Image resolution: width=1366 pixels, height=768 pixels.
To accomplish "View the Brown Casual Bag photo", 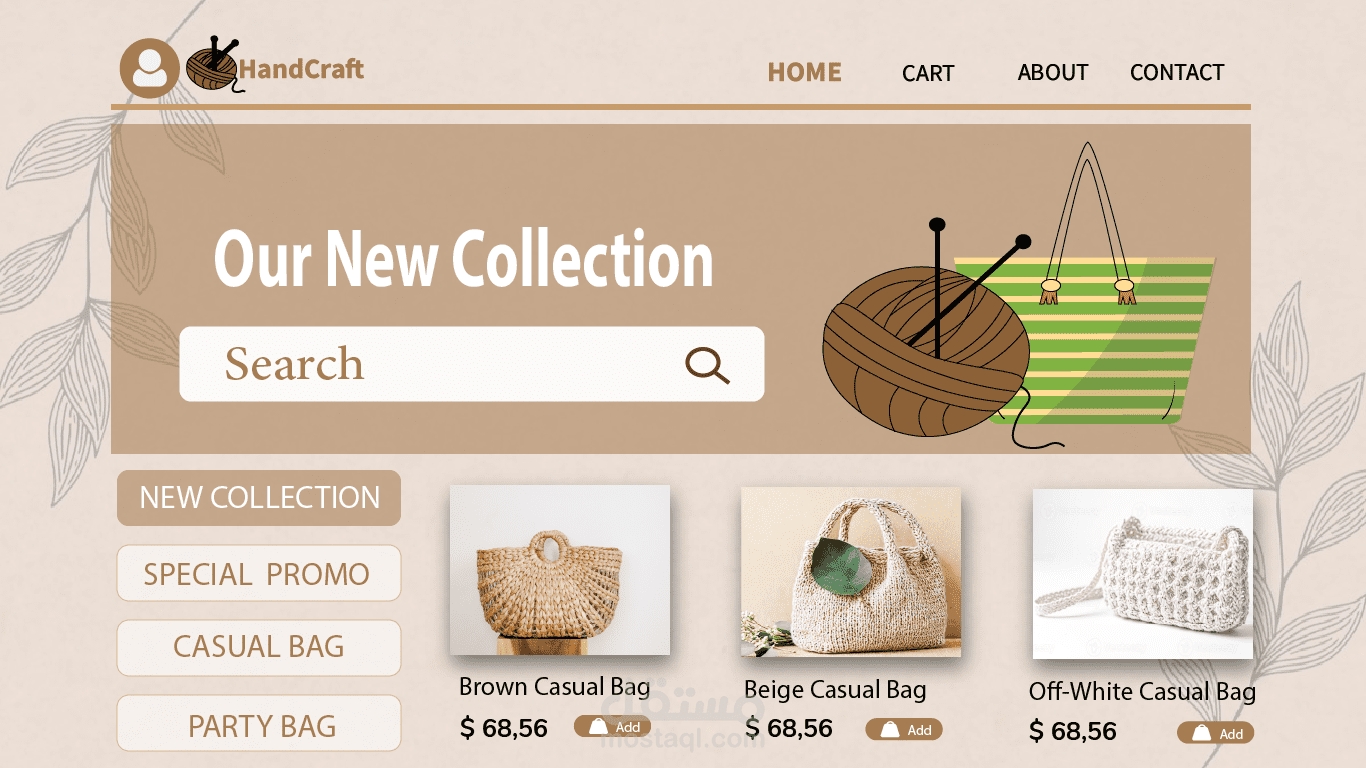I will click(560, 570).
